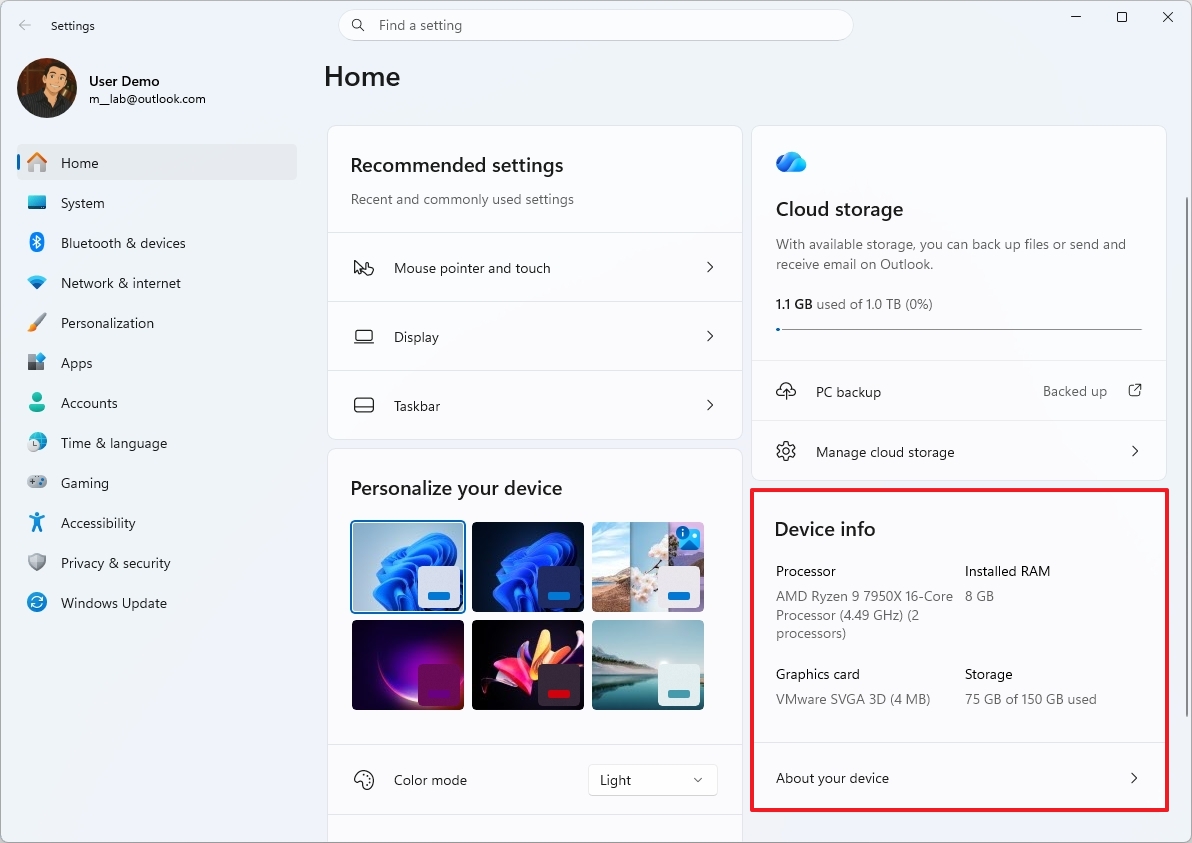Open the System settings icon
Screen dimensions: 1192x843
[x=36, y=203]
